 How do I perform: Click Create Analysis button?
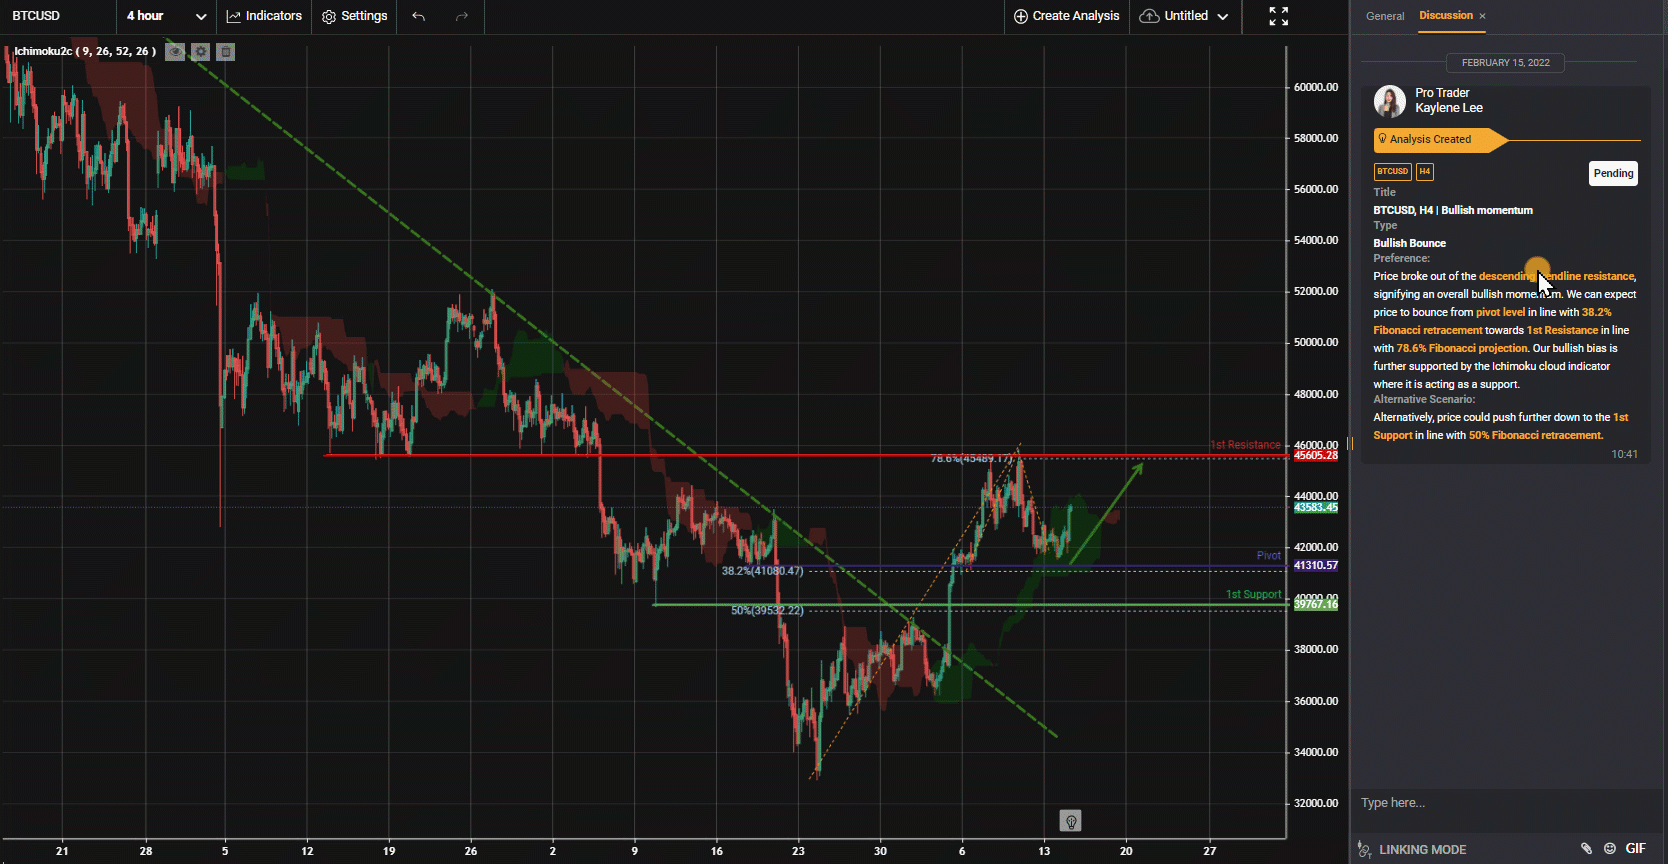tap(1066, 16)
